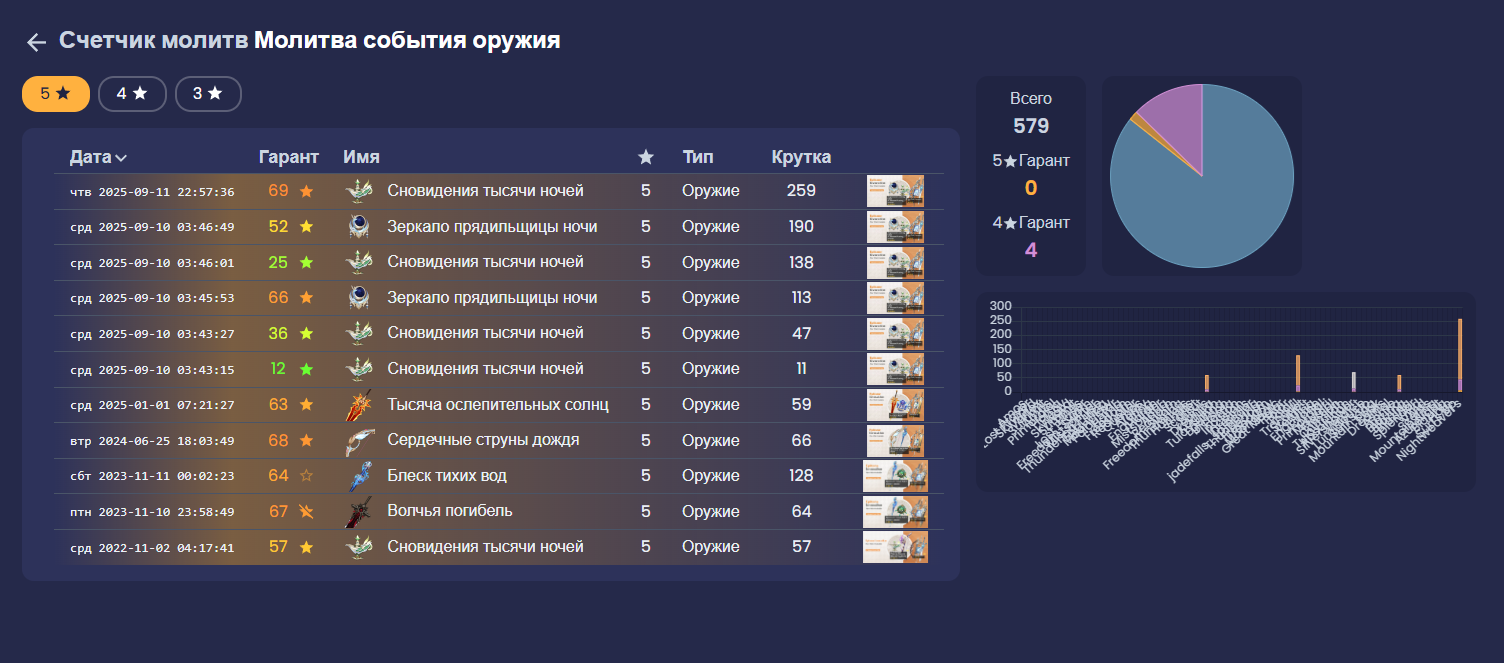1504x663 pixels.
Task: Click the crossed-out star next to pity 67
Action: pyautogui.click(x=306, y=512)
